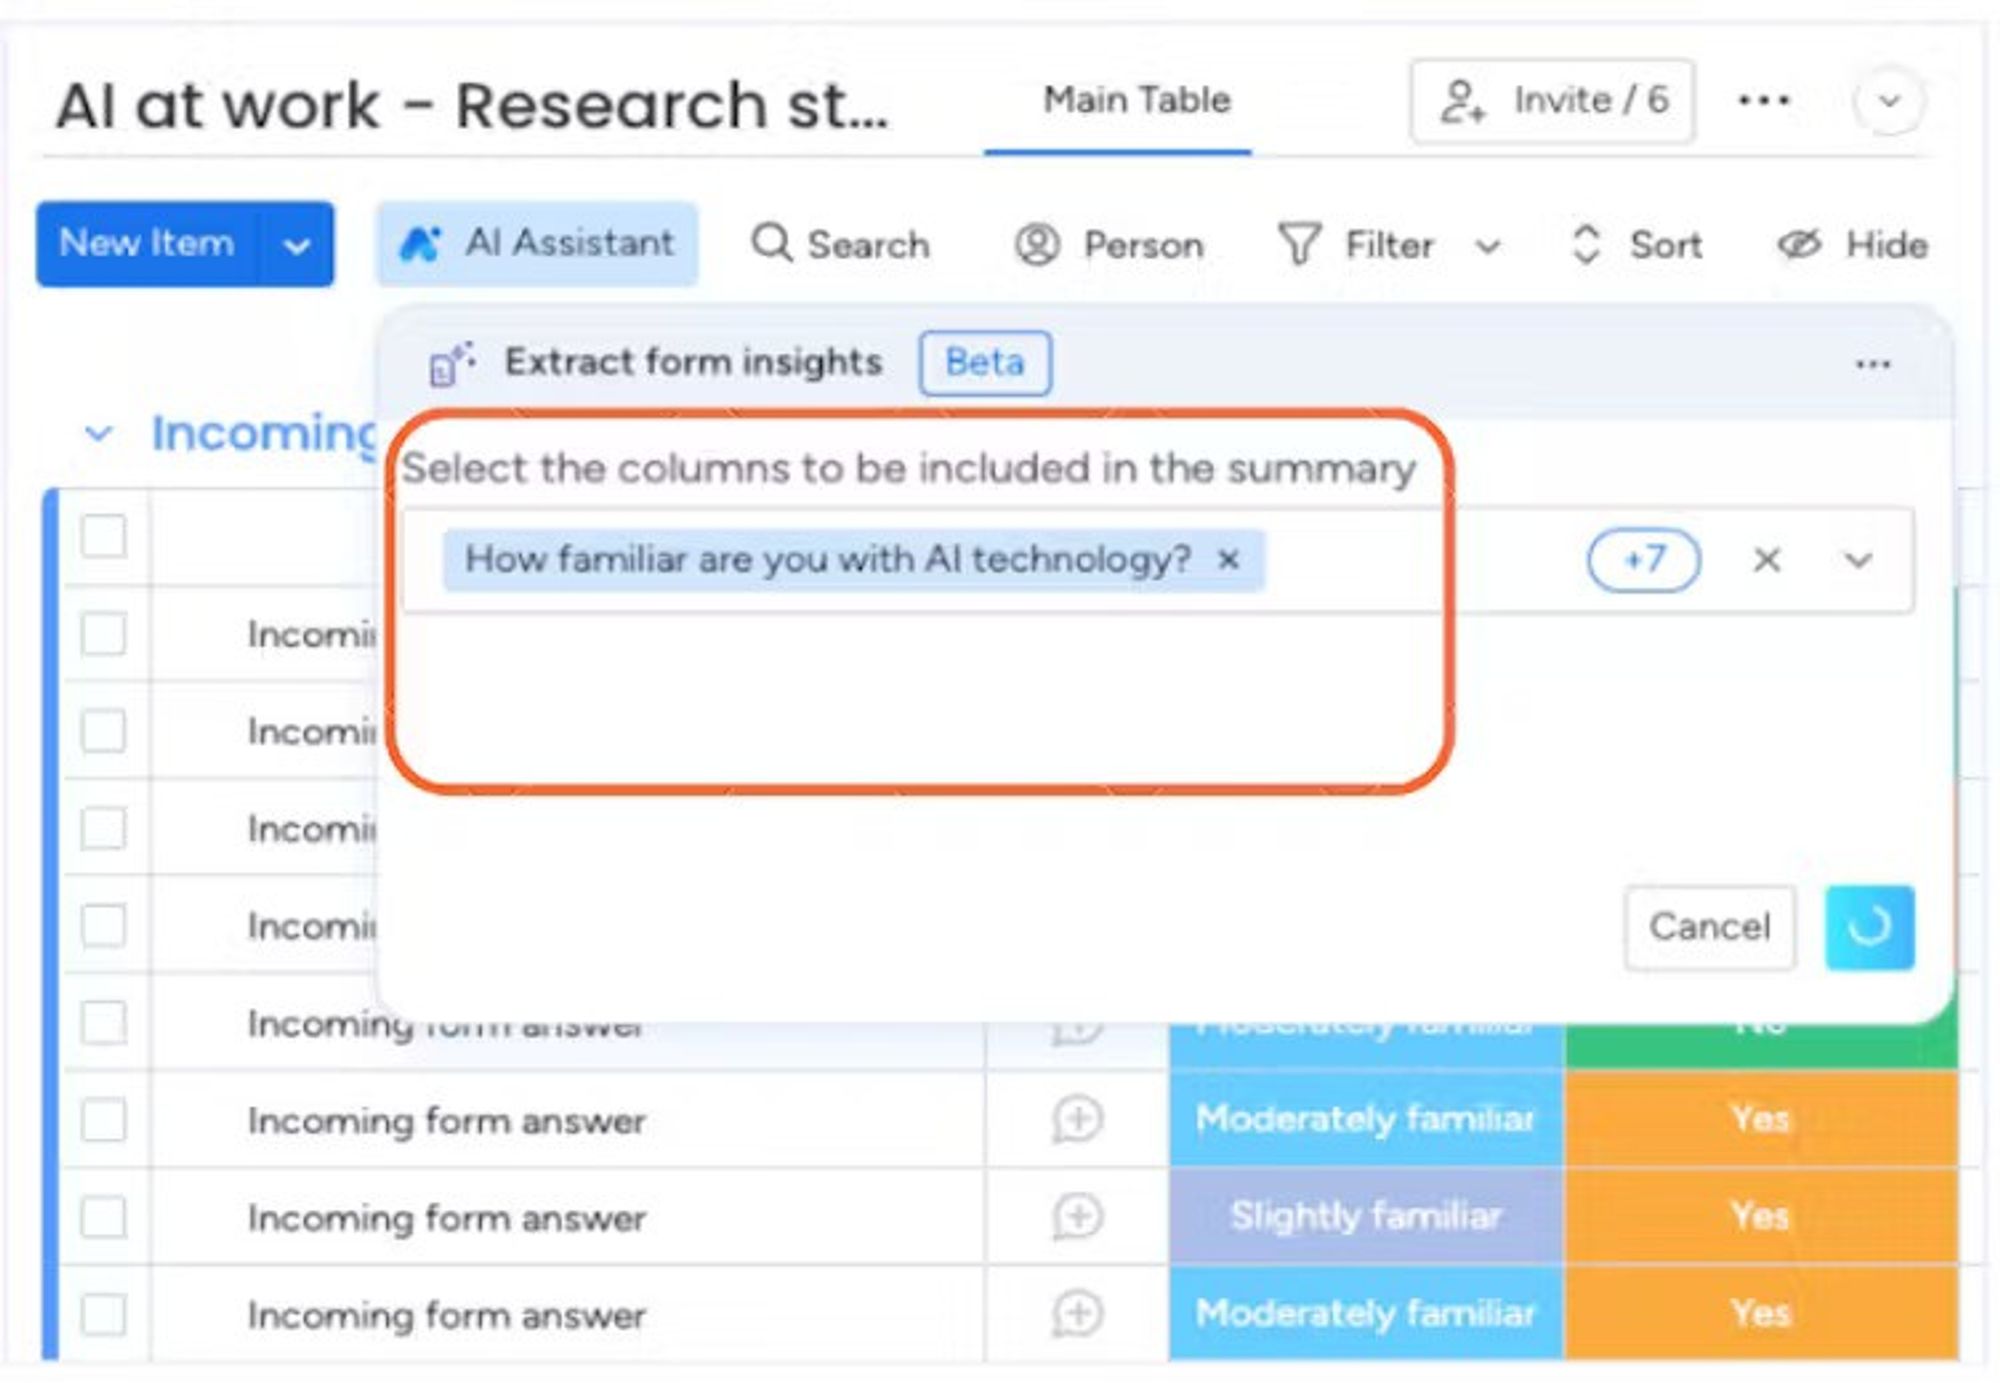Clear all selected columns with the X
Image resolution: width=2000 pixels, height=1383 pixels.
[x=1767, y=560]
